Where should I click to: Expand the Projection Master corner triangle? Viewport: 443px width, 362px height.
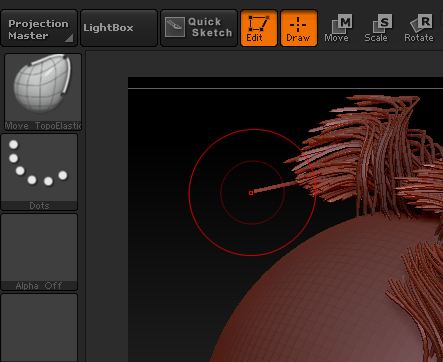[x=69, y=38]
